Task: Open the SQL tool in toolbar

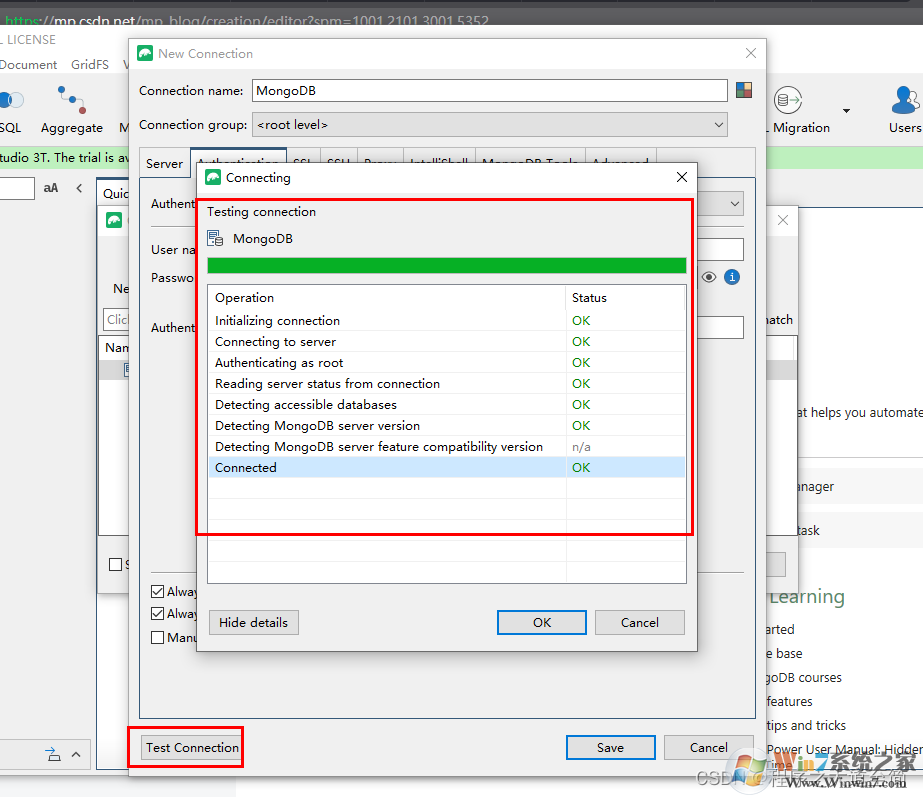Action: pyautogui.click(x=10, y=110)
